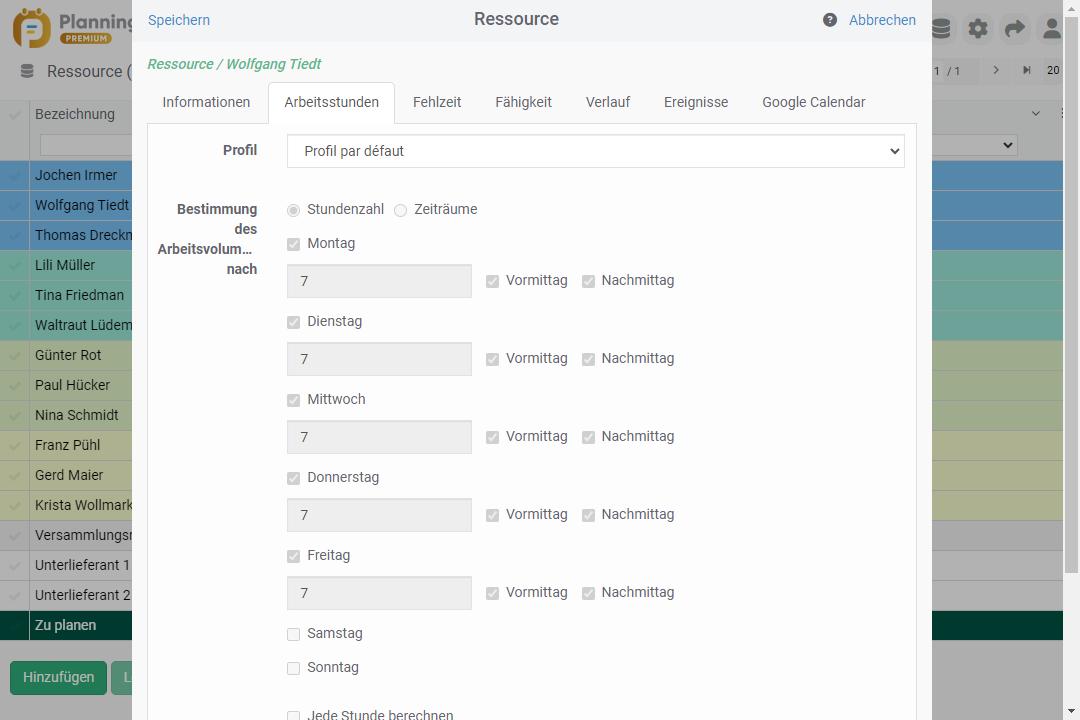Click the help question mark icon
Viewport: 1080px width, 720px height.
[830, 20]
